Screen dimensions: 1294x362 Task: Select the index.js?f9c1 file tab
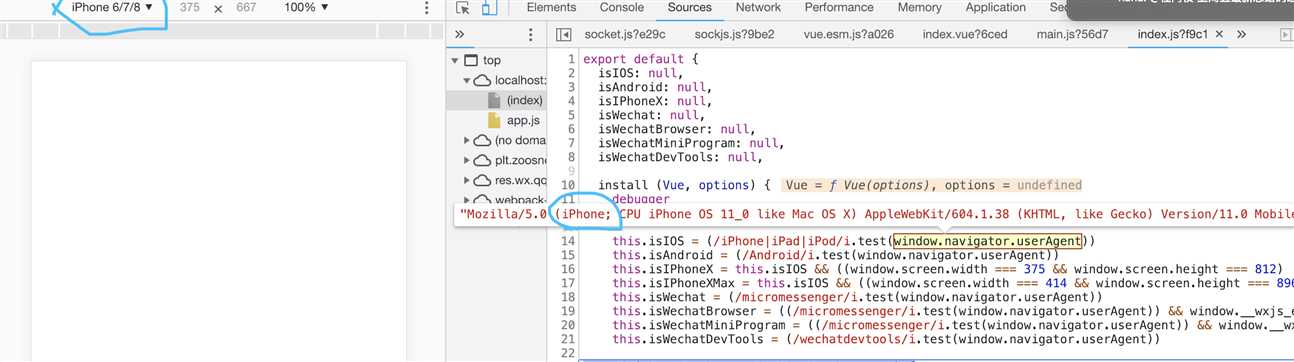1173,34
